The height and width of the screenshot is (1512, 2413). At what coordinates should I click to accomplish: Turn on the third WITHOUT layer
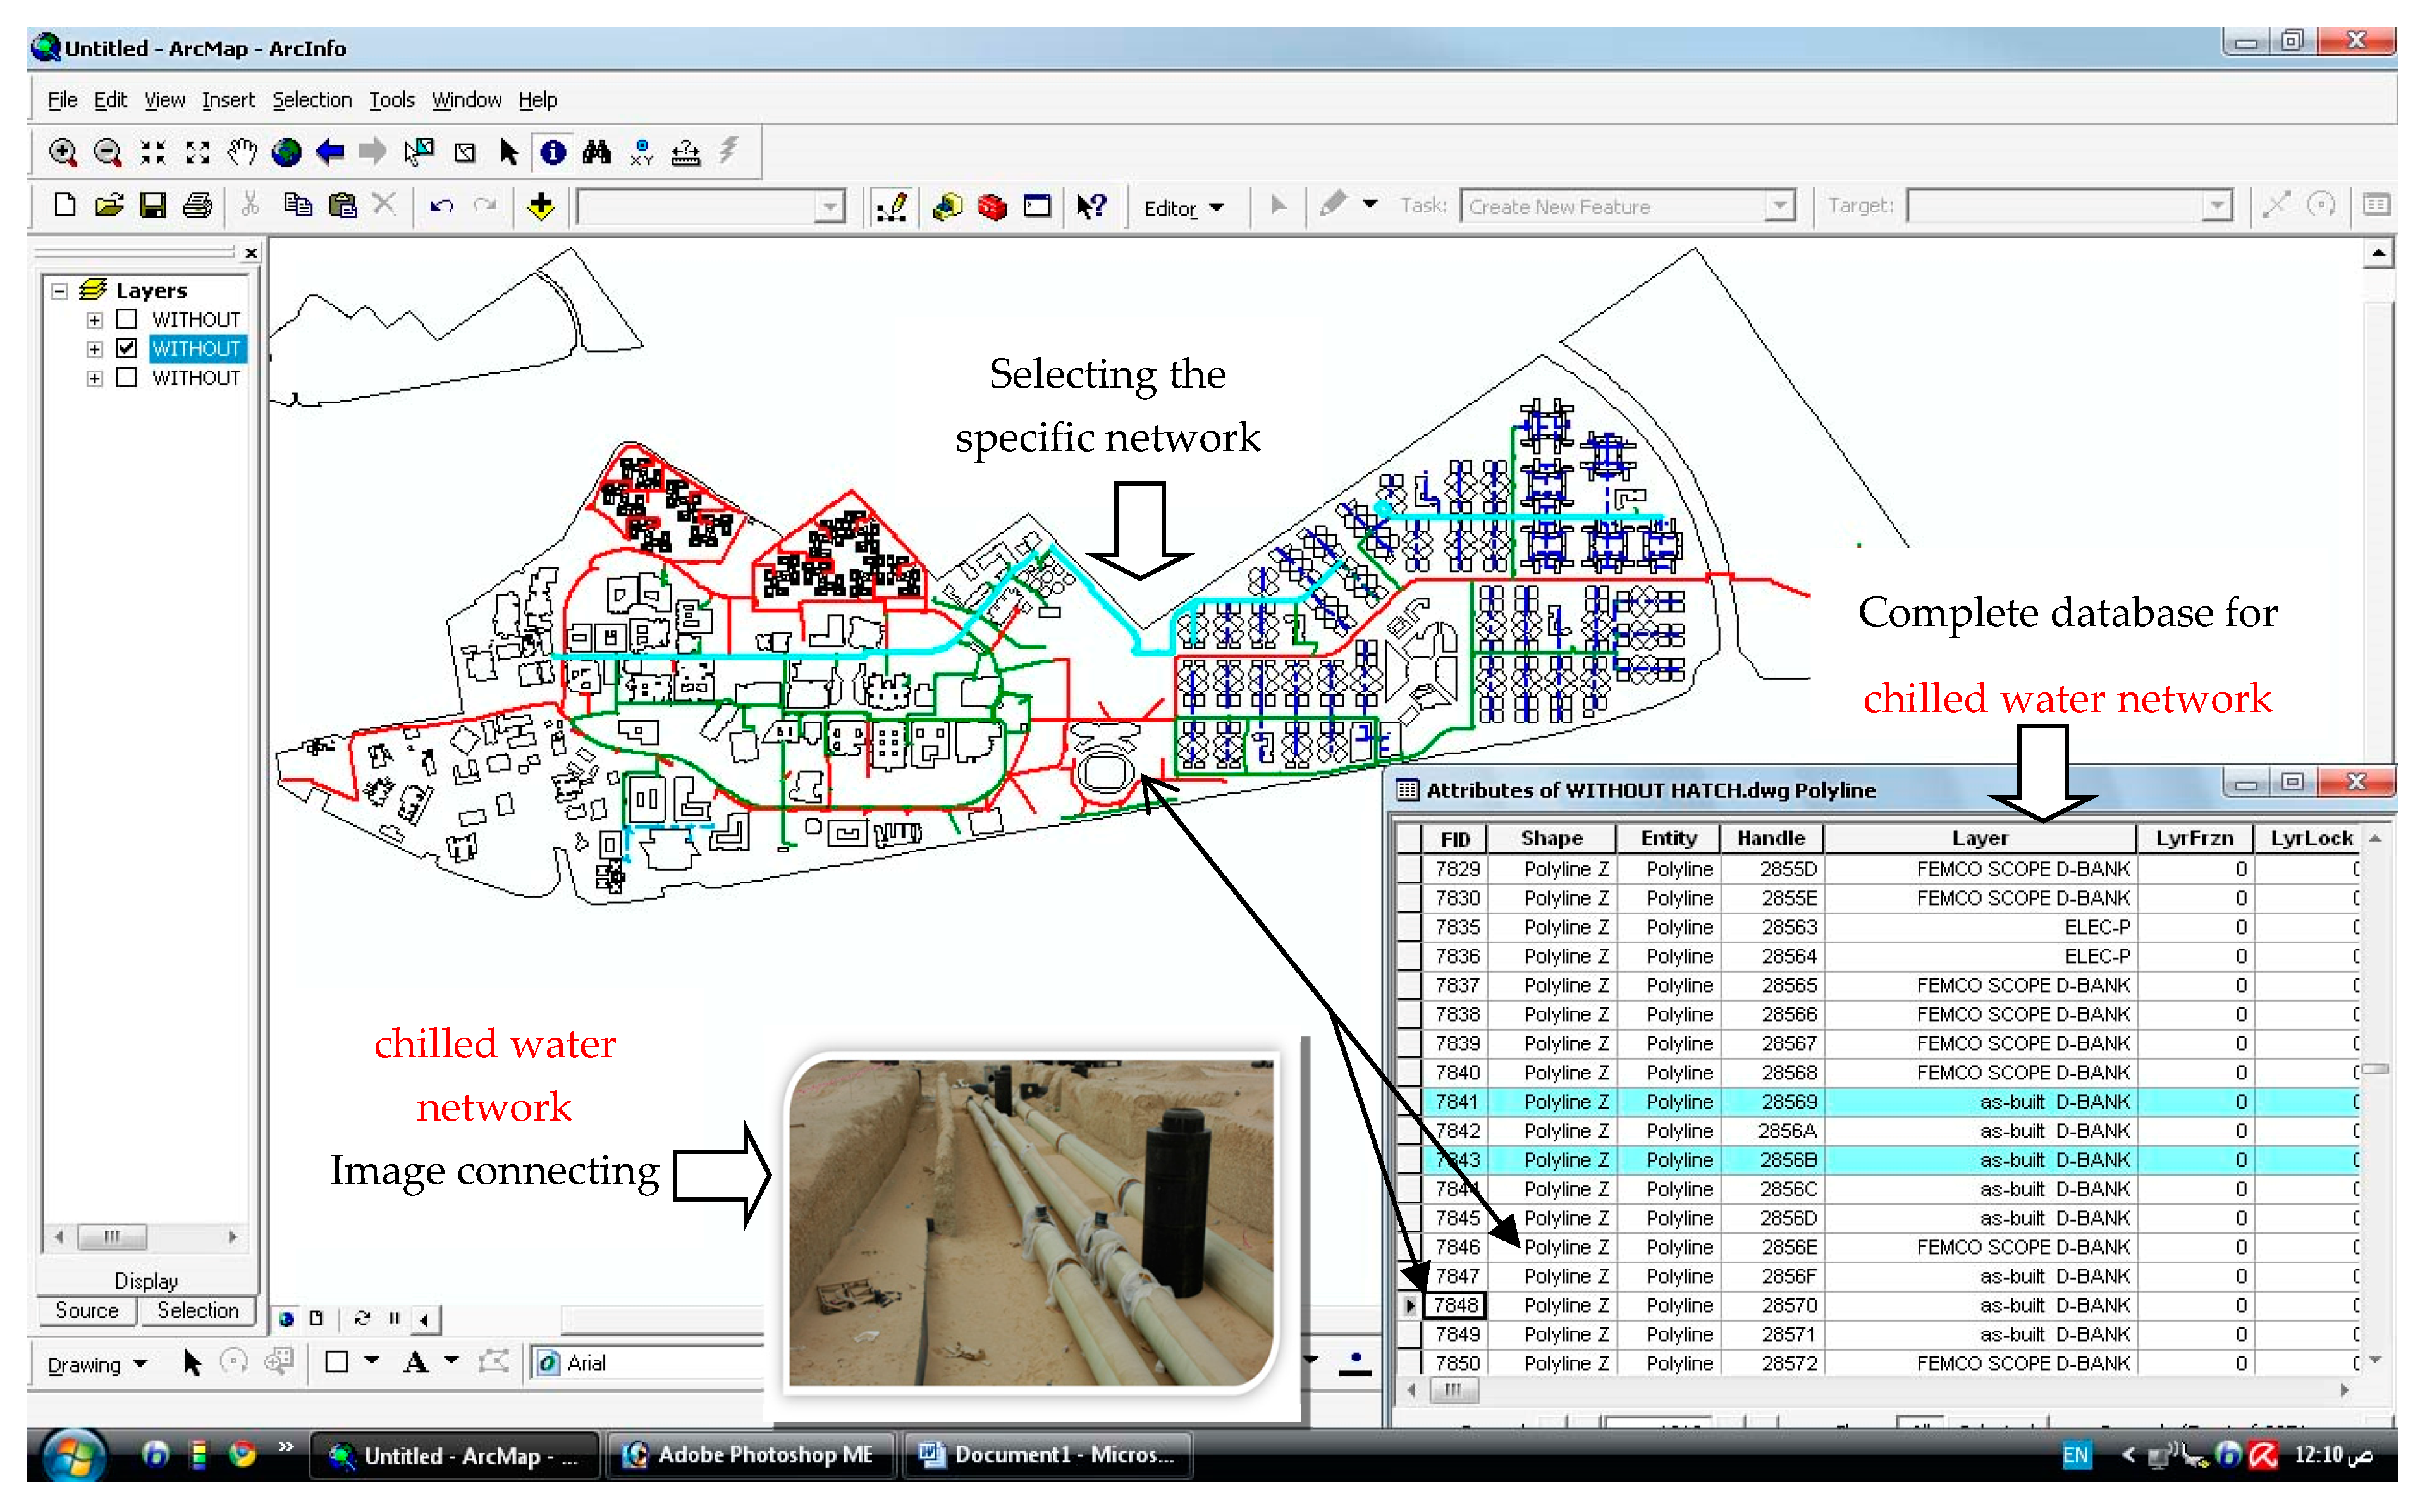coord(126,377)
